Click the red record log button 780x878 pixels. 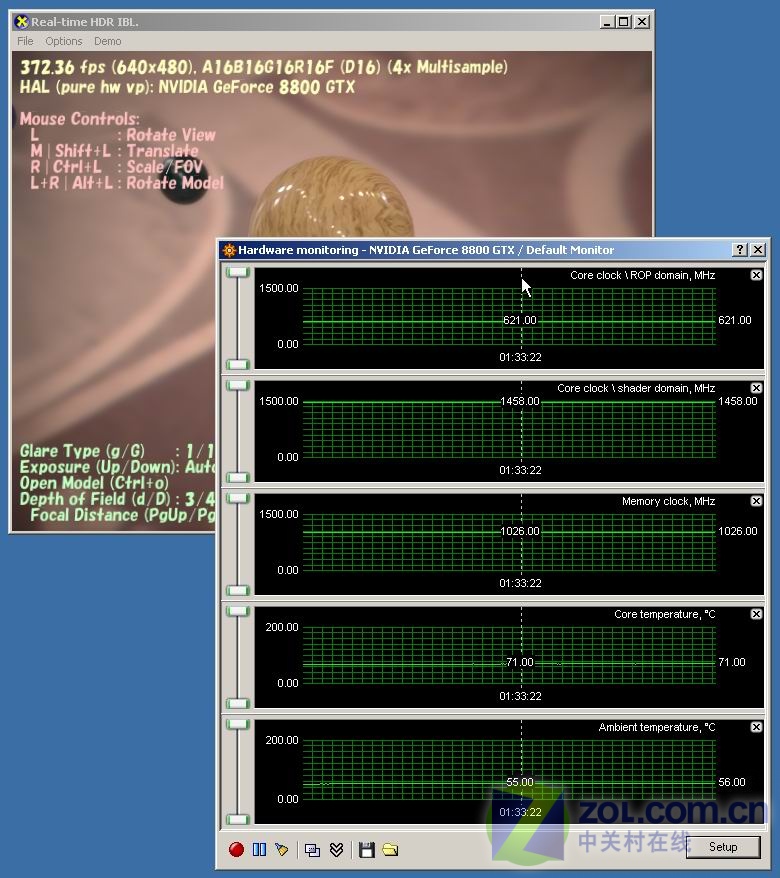(x=236, y=849)
